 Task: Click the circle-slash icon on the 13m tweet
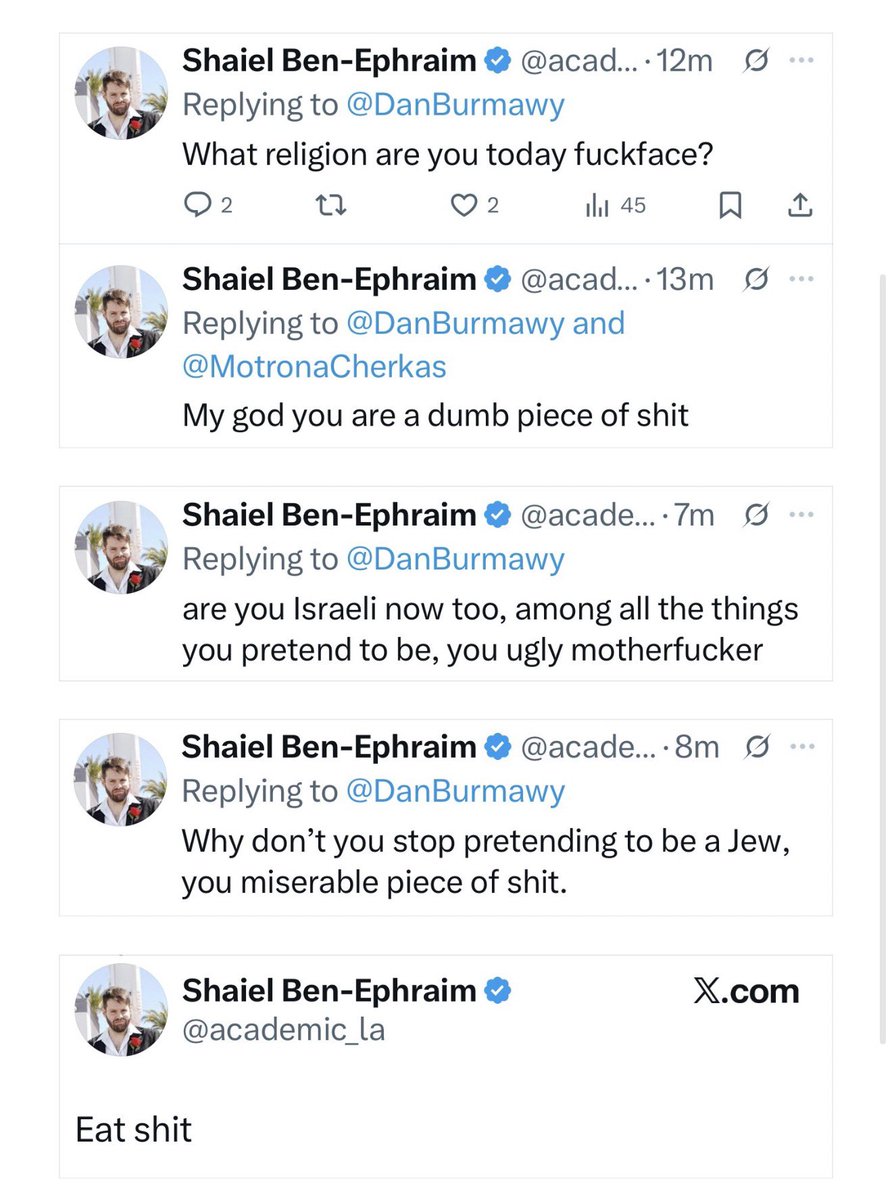(758, 280)
